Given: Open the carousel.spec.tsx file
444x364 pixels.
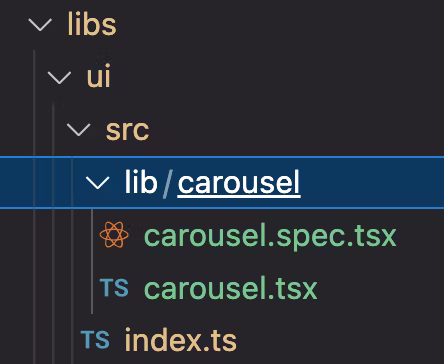Looking at the screenshot, I should (270, 236).
